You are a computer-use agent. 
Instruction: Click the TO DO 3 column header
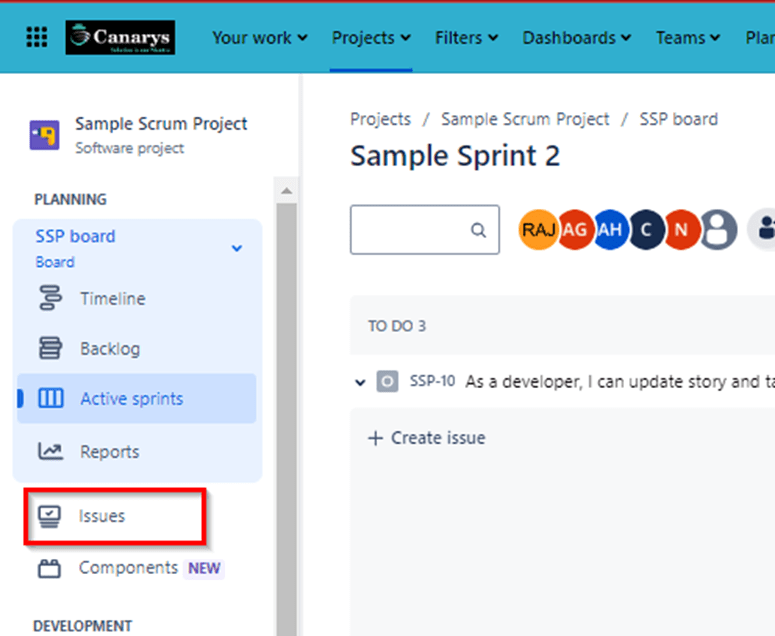(397, 326)
